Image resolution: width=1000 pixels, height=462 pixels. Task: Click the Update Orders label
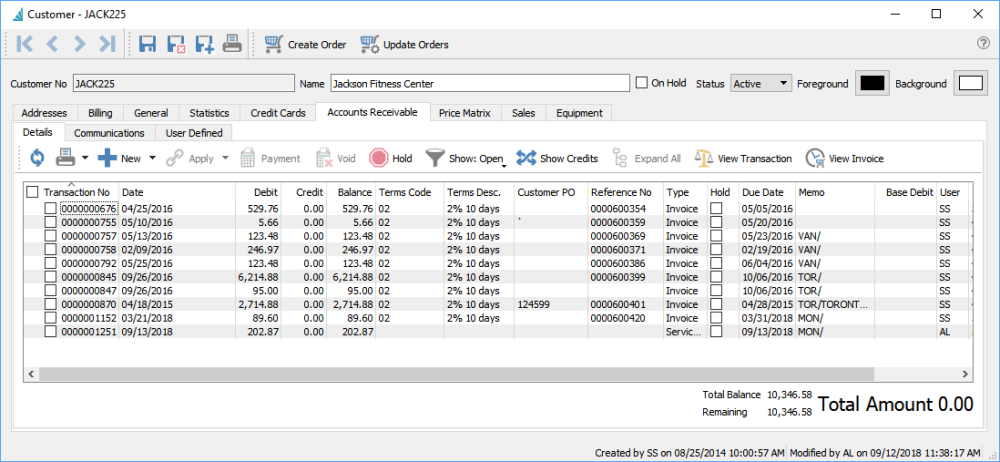(416, 45)
